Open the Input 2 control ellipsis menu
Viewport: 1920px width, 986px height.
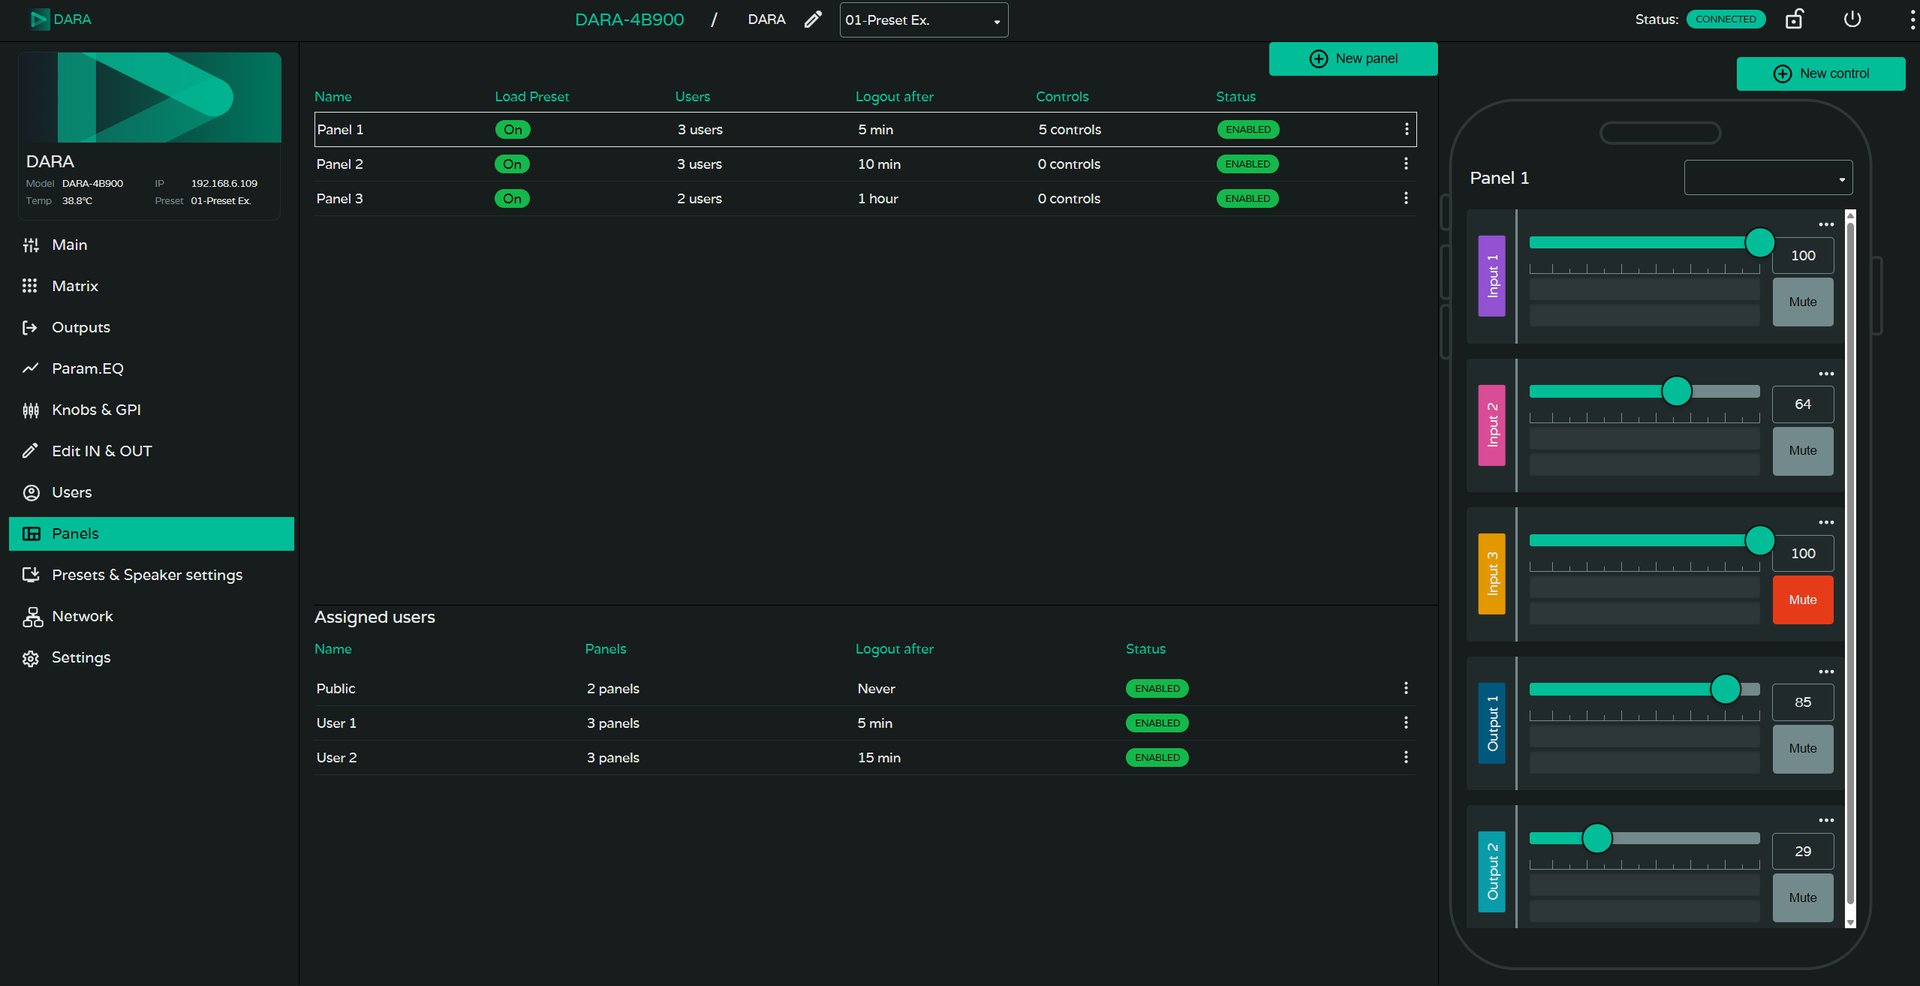tap(1826, 373)
